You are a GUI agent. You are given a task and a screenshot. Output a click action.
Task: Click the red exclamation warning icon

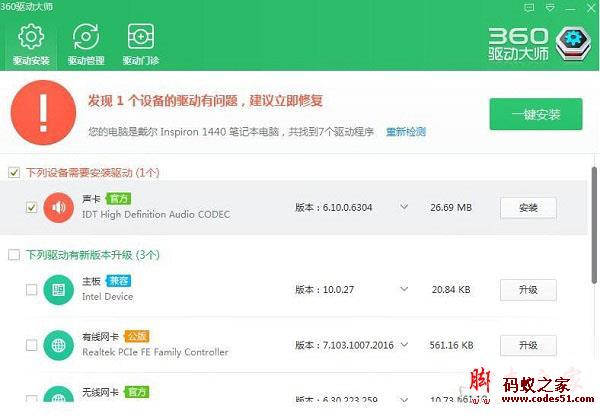(x=43, y=114)
